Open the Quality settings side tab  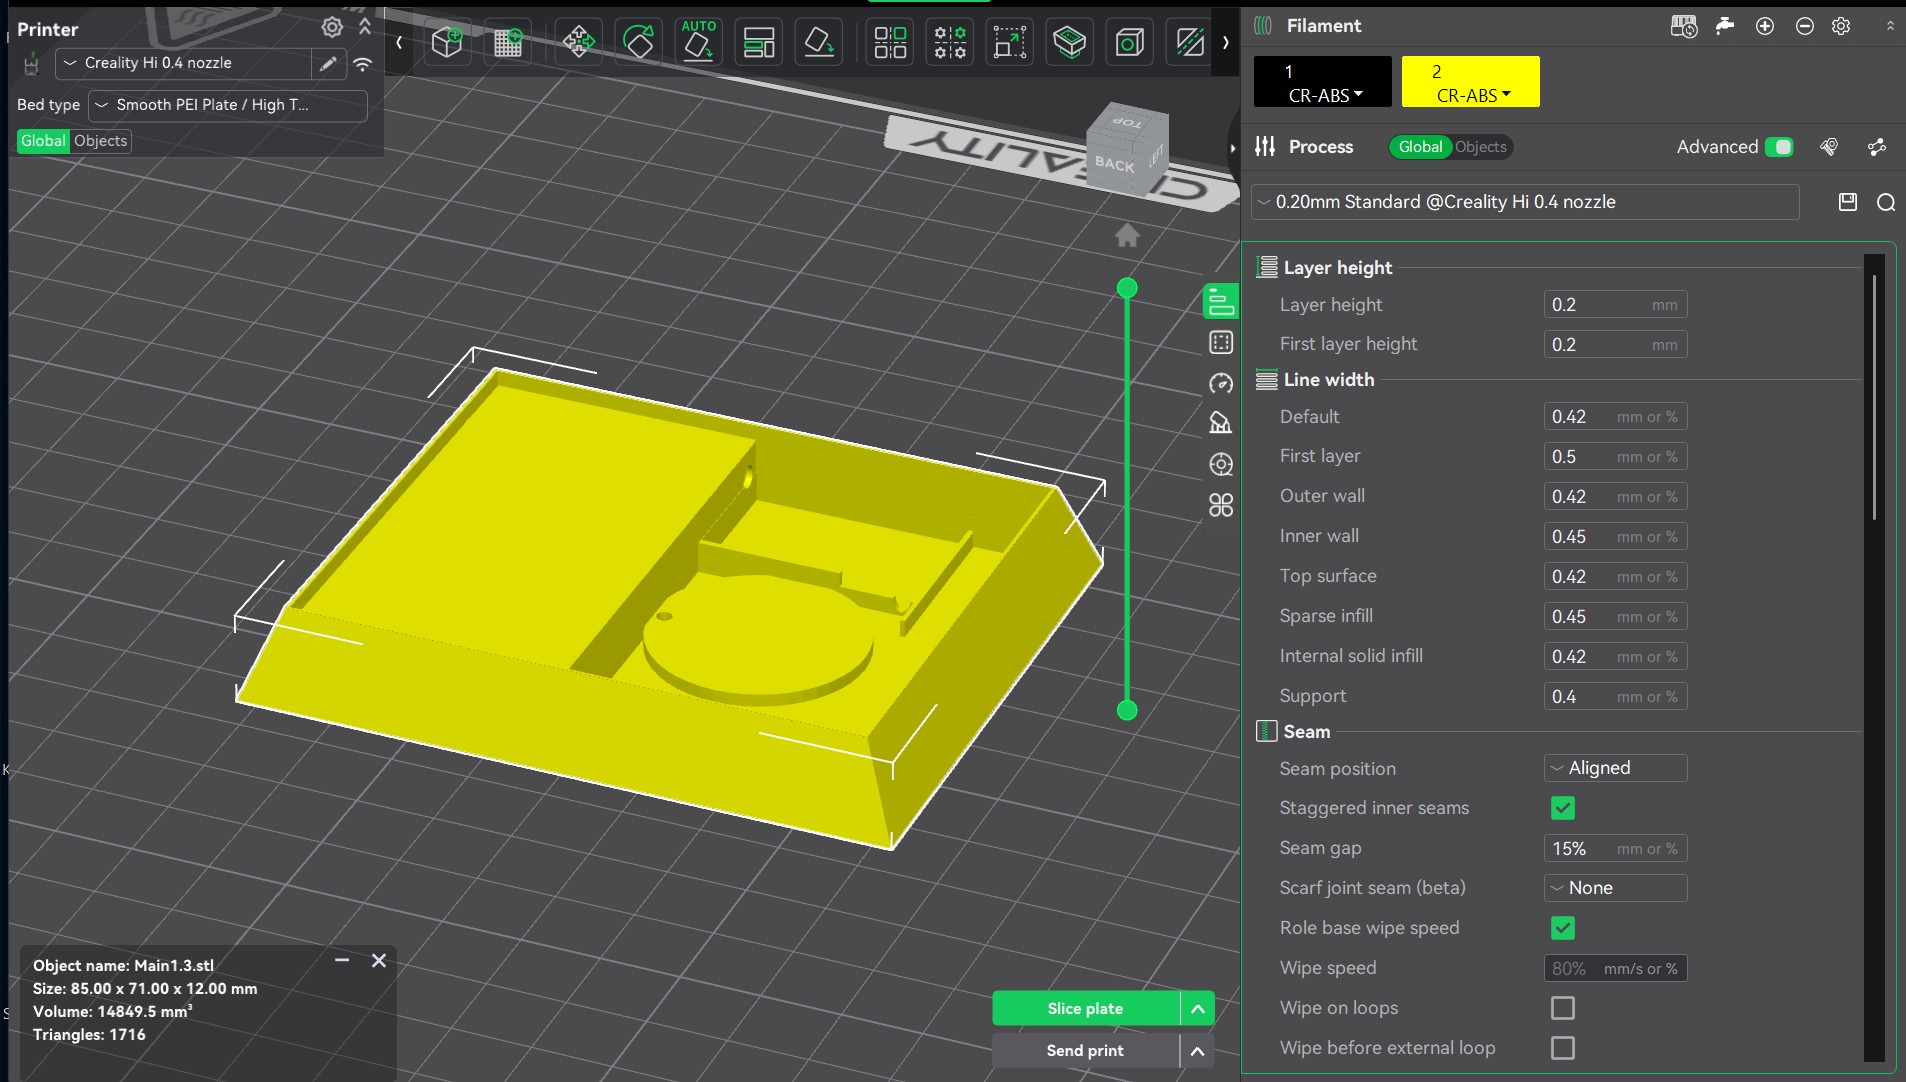(x=1221, y=302)
